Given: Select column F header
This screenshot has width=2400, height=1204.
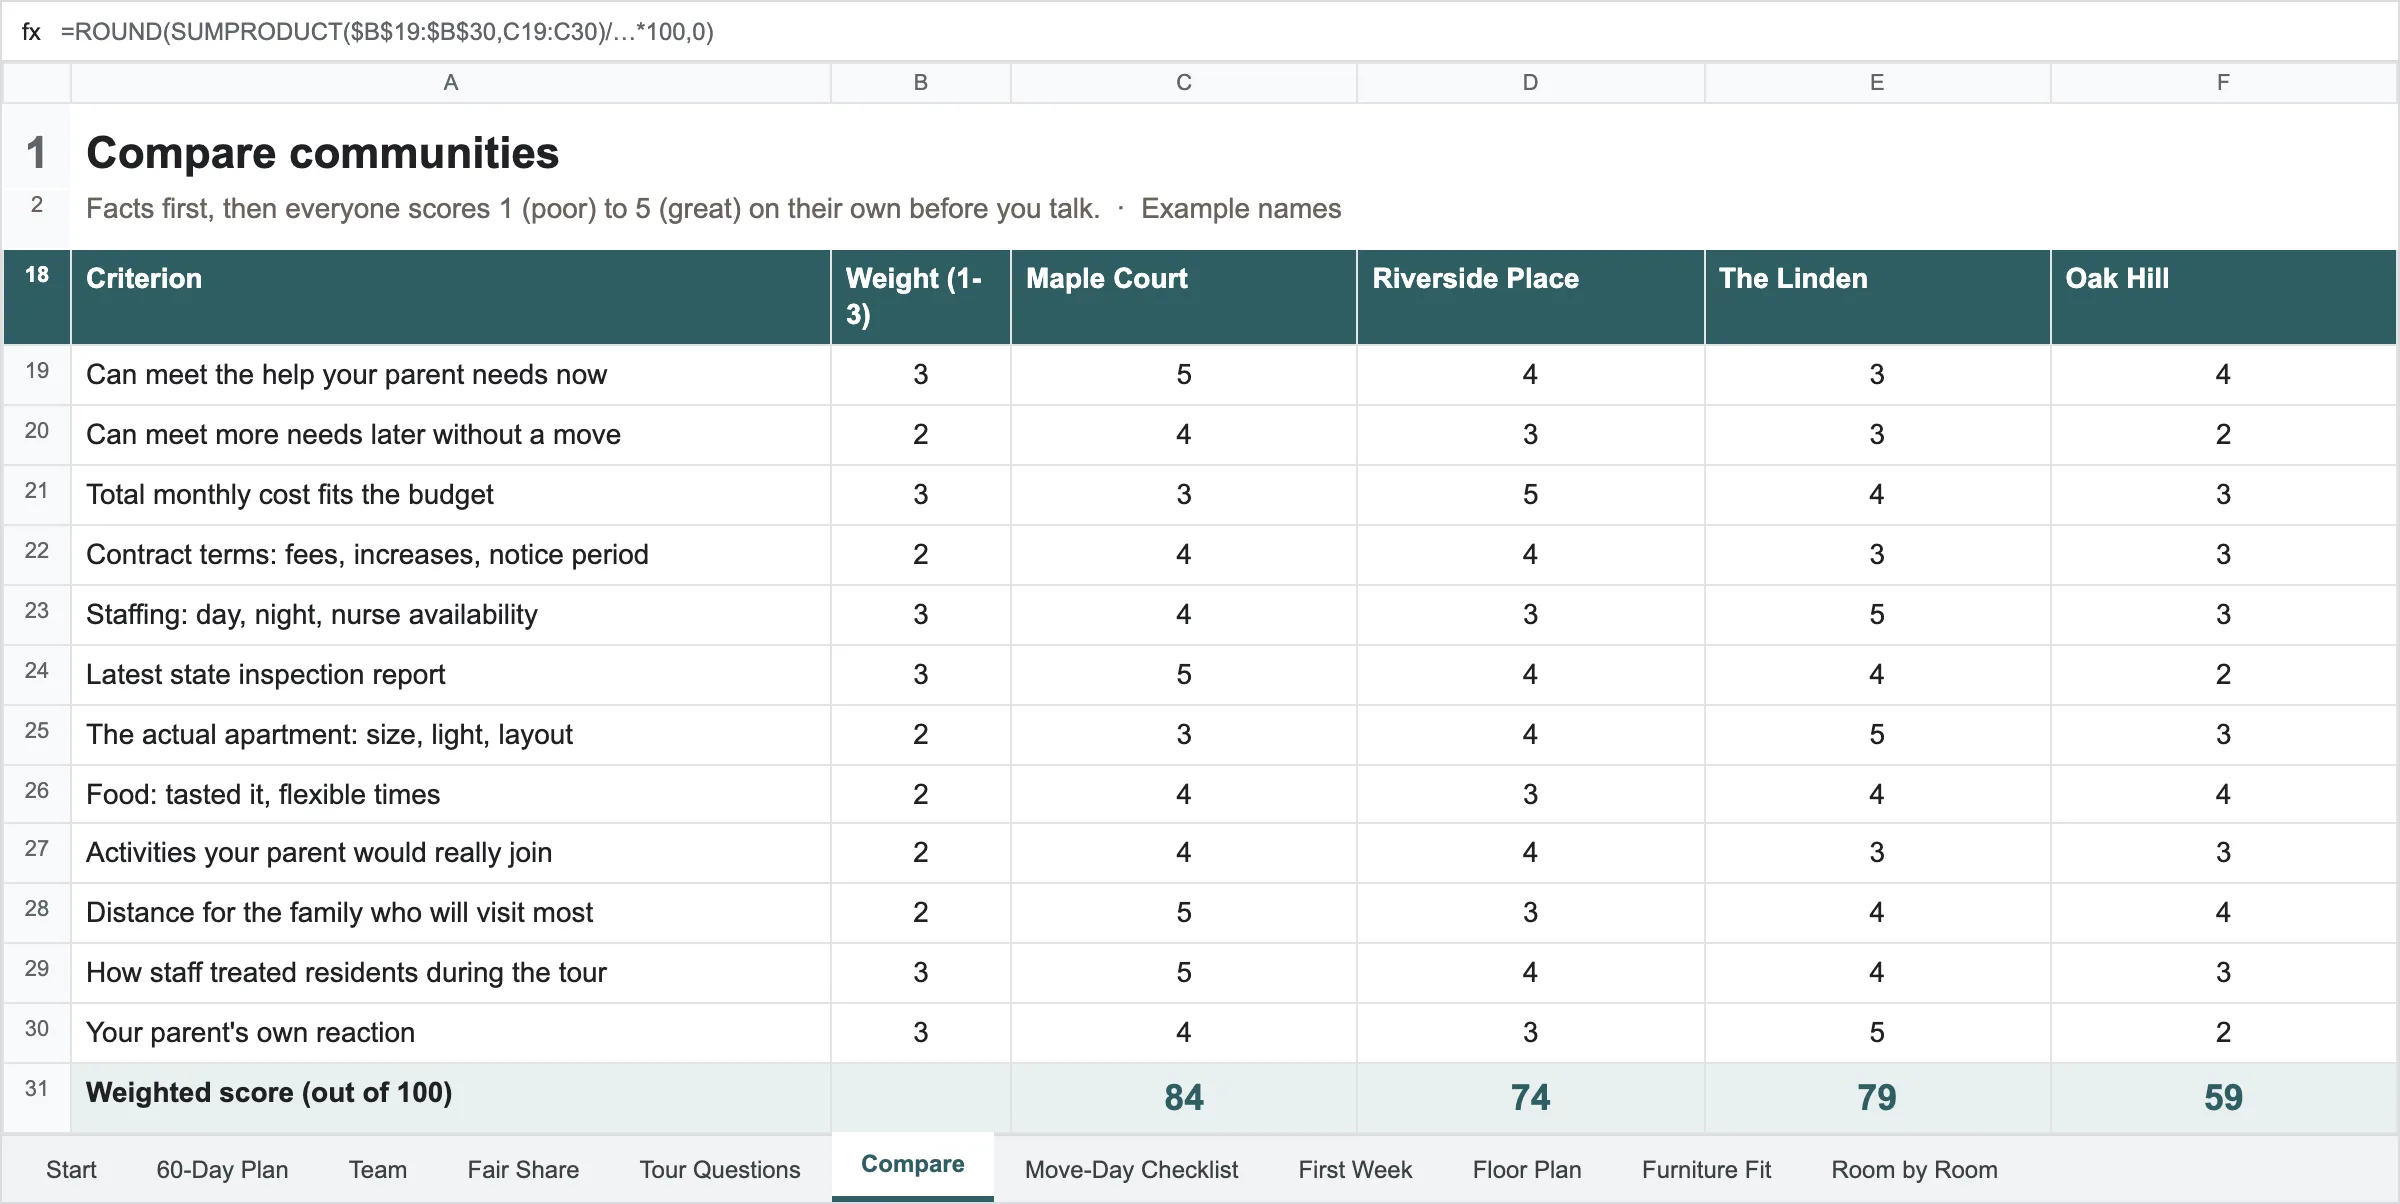Looking at the screenshot, I should point(2223,83).
